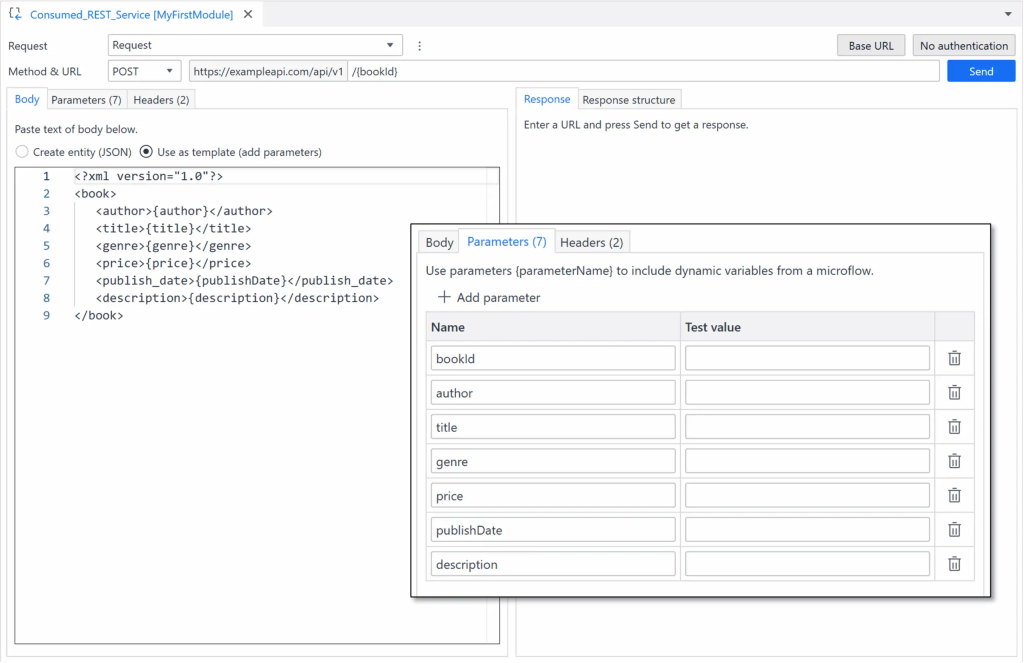Click the base URL field exampleapi.com
Image resolution: width=1024 pixels, height=663 pixels.
pyautogui.click(x=268, y=71)
